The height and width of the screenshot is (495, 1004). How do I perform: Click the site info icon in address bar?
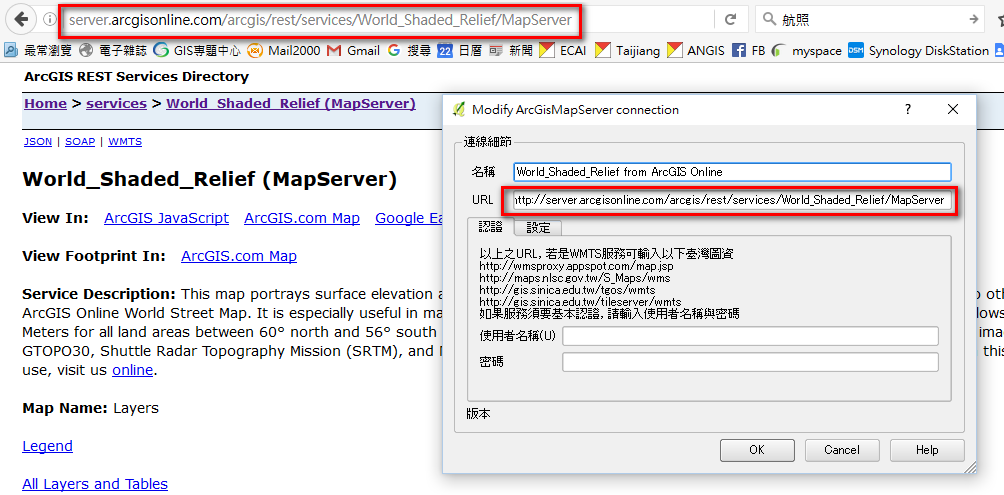(49, 20)
